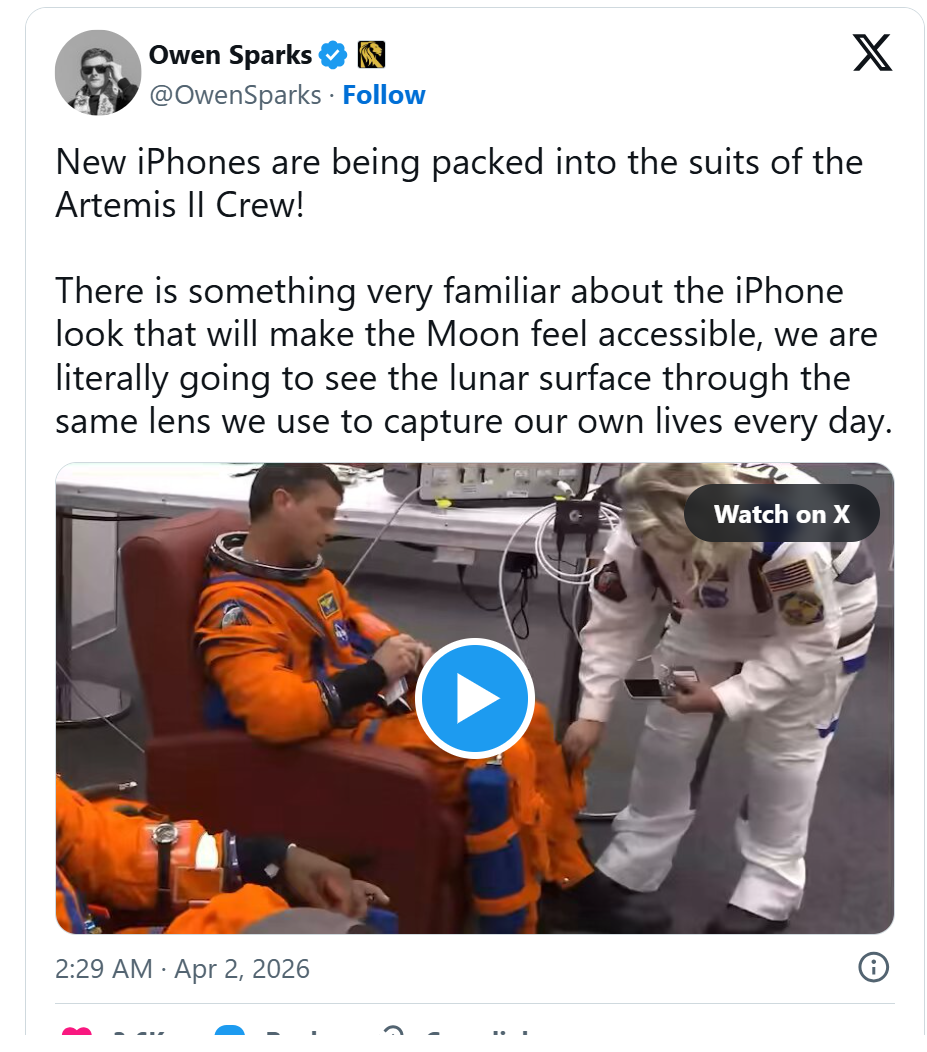This screenshot has width=927, height=1052.
Task: Open the @OwenSparks handle link
Action: tap(235, 95)
